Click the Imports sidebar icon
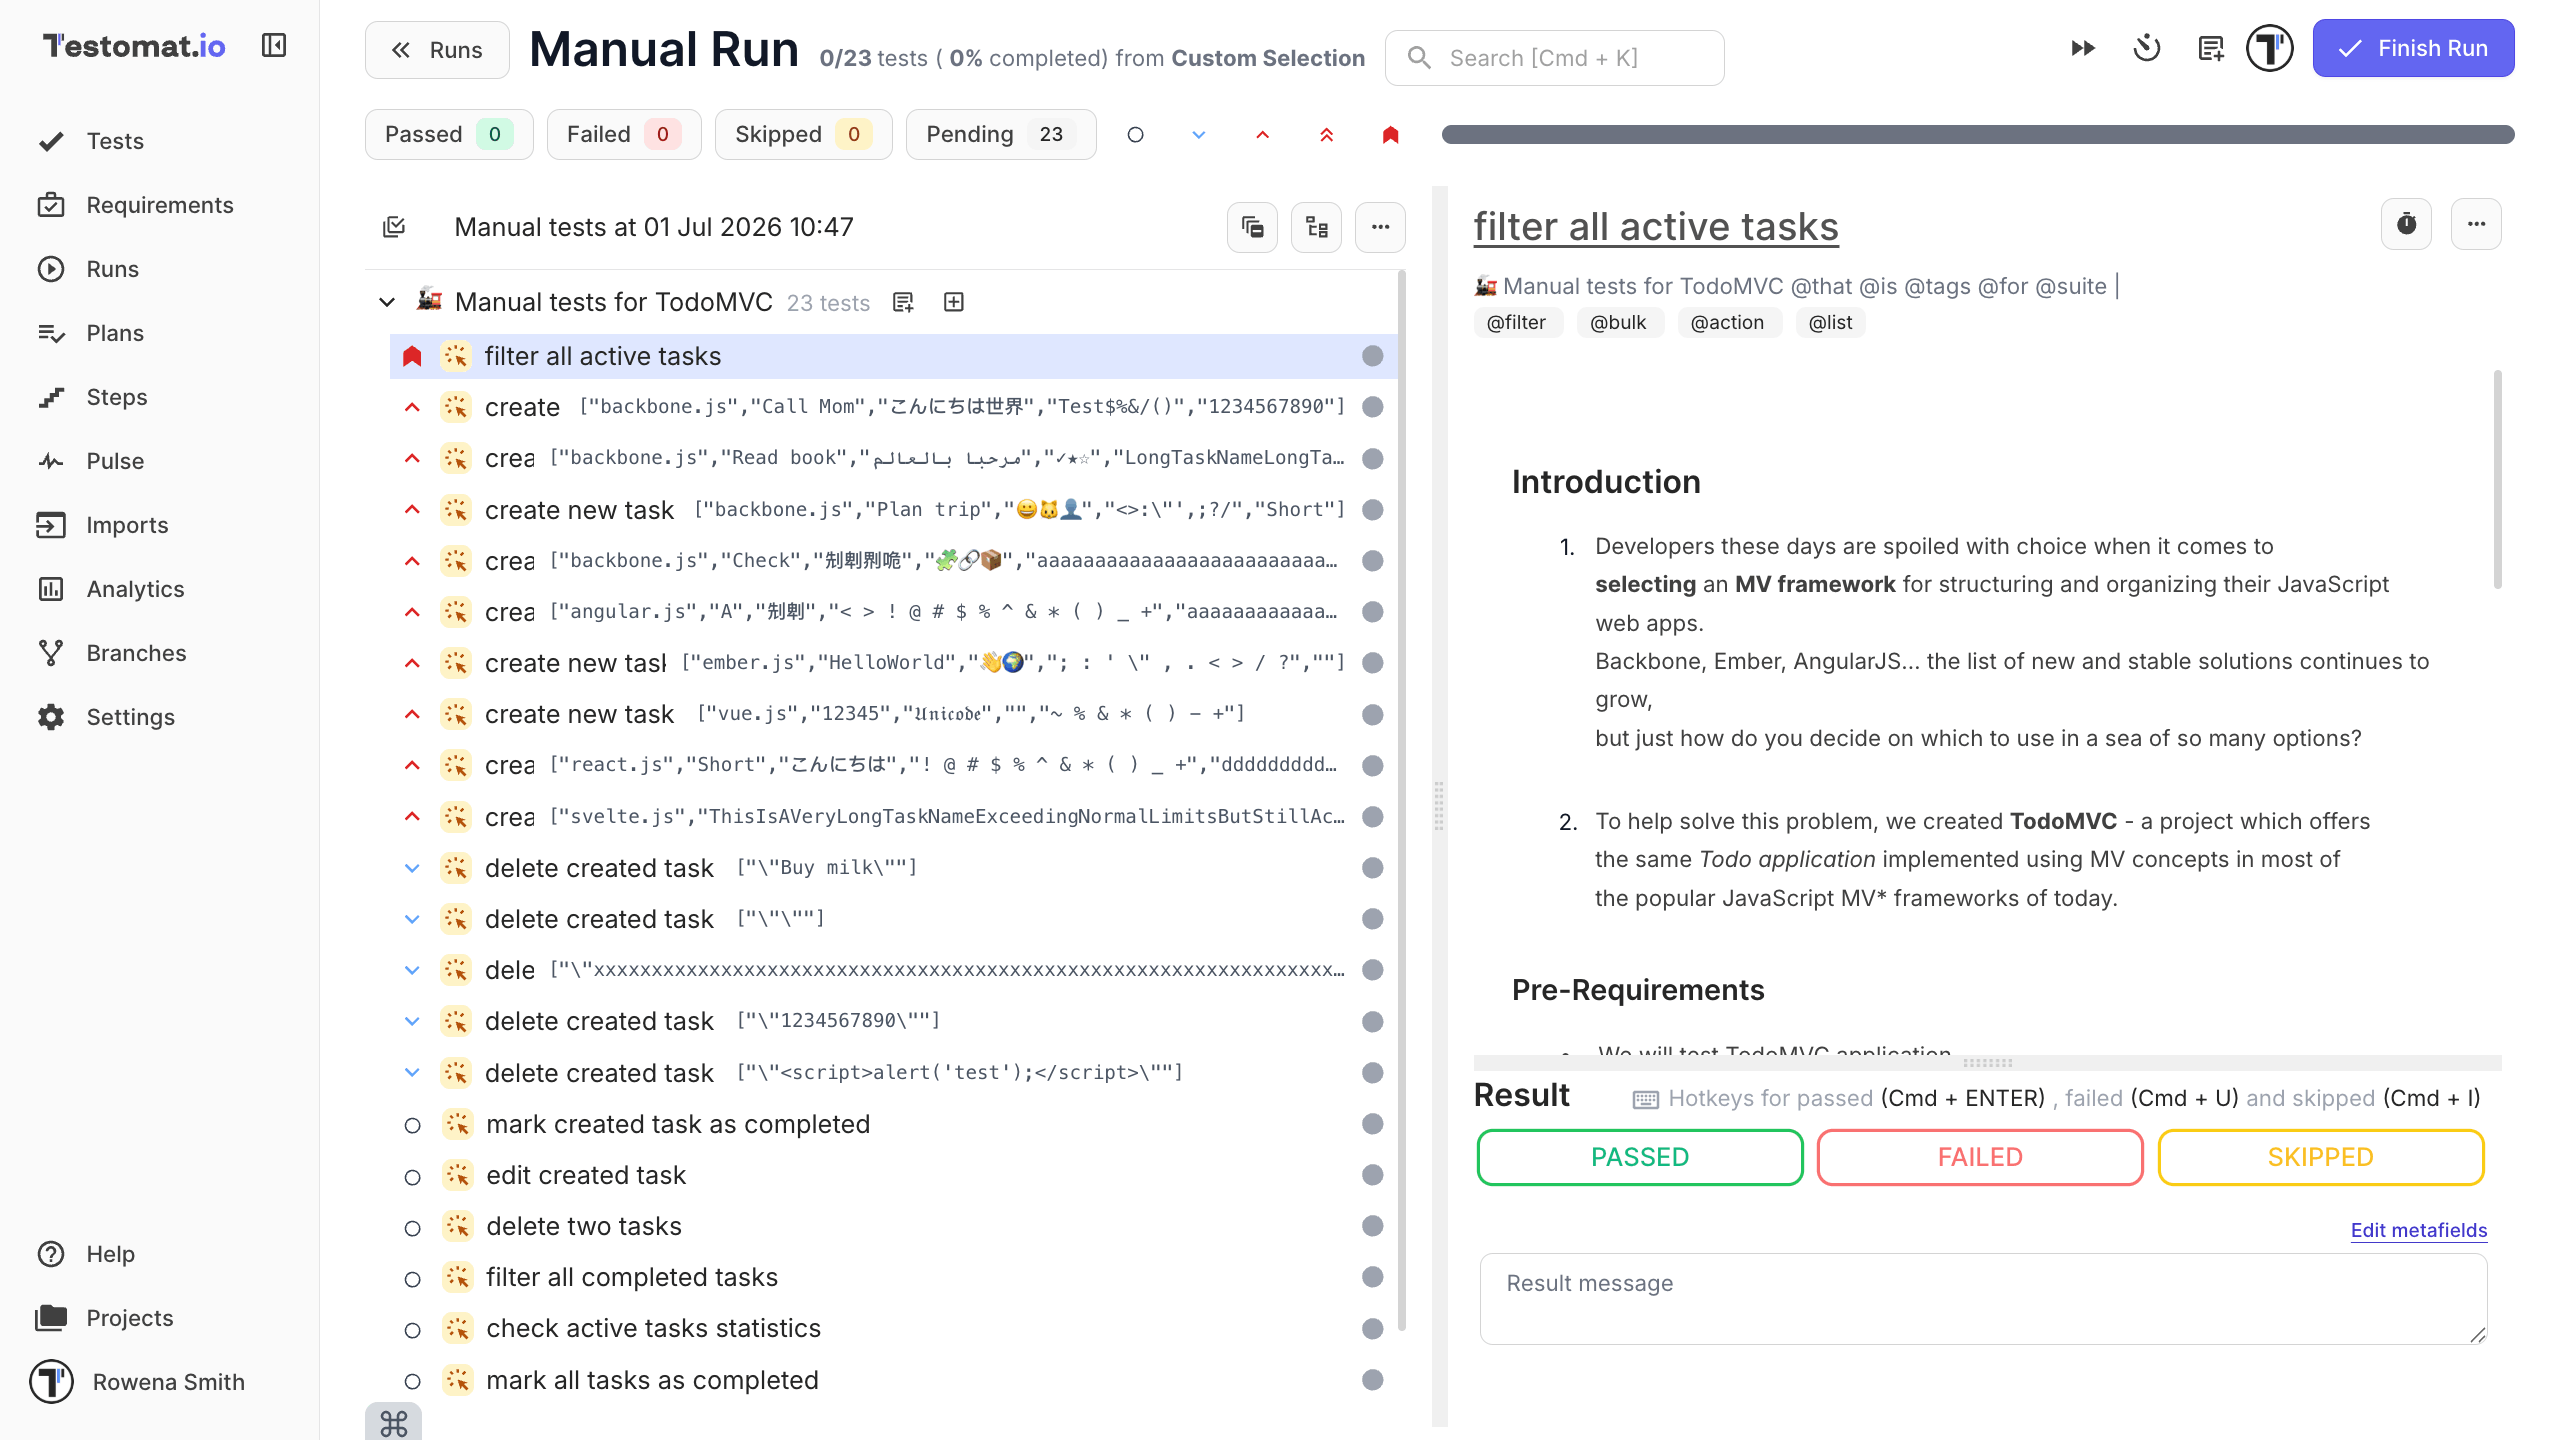The image size is (2560, 1440). (x=51, y=525)
